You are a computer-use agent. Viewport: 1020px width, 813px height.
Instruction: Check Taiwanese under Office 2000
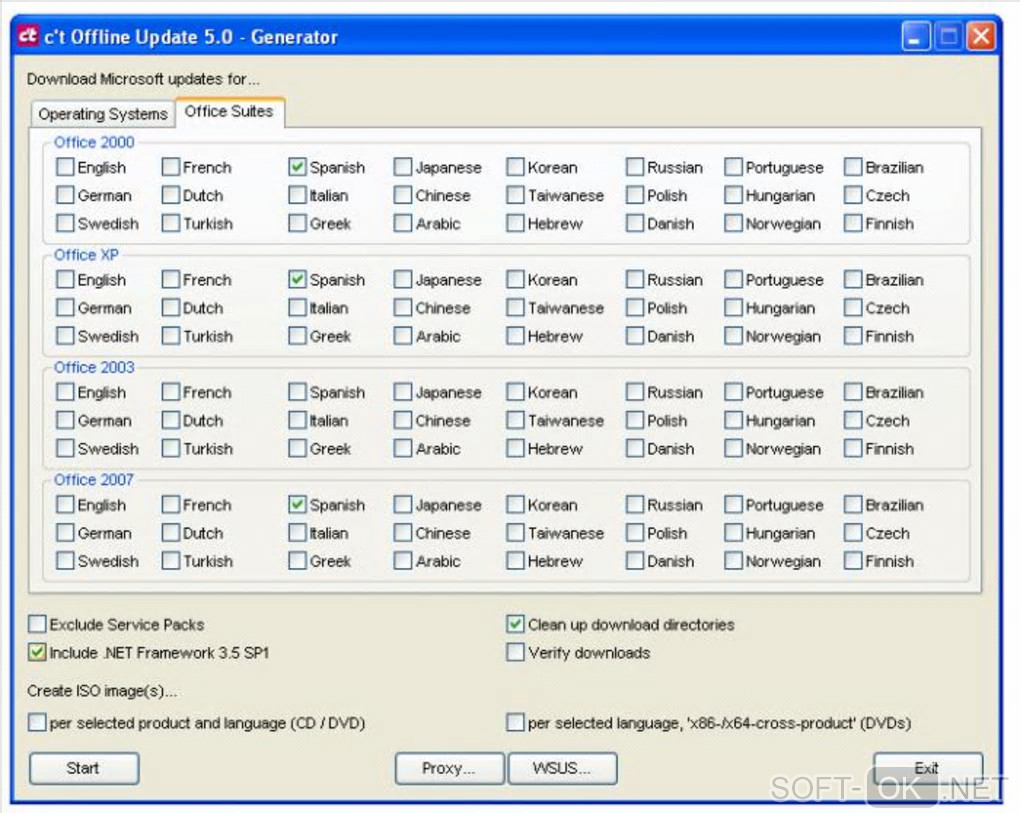pyautogui.click(x=515, y=195)
